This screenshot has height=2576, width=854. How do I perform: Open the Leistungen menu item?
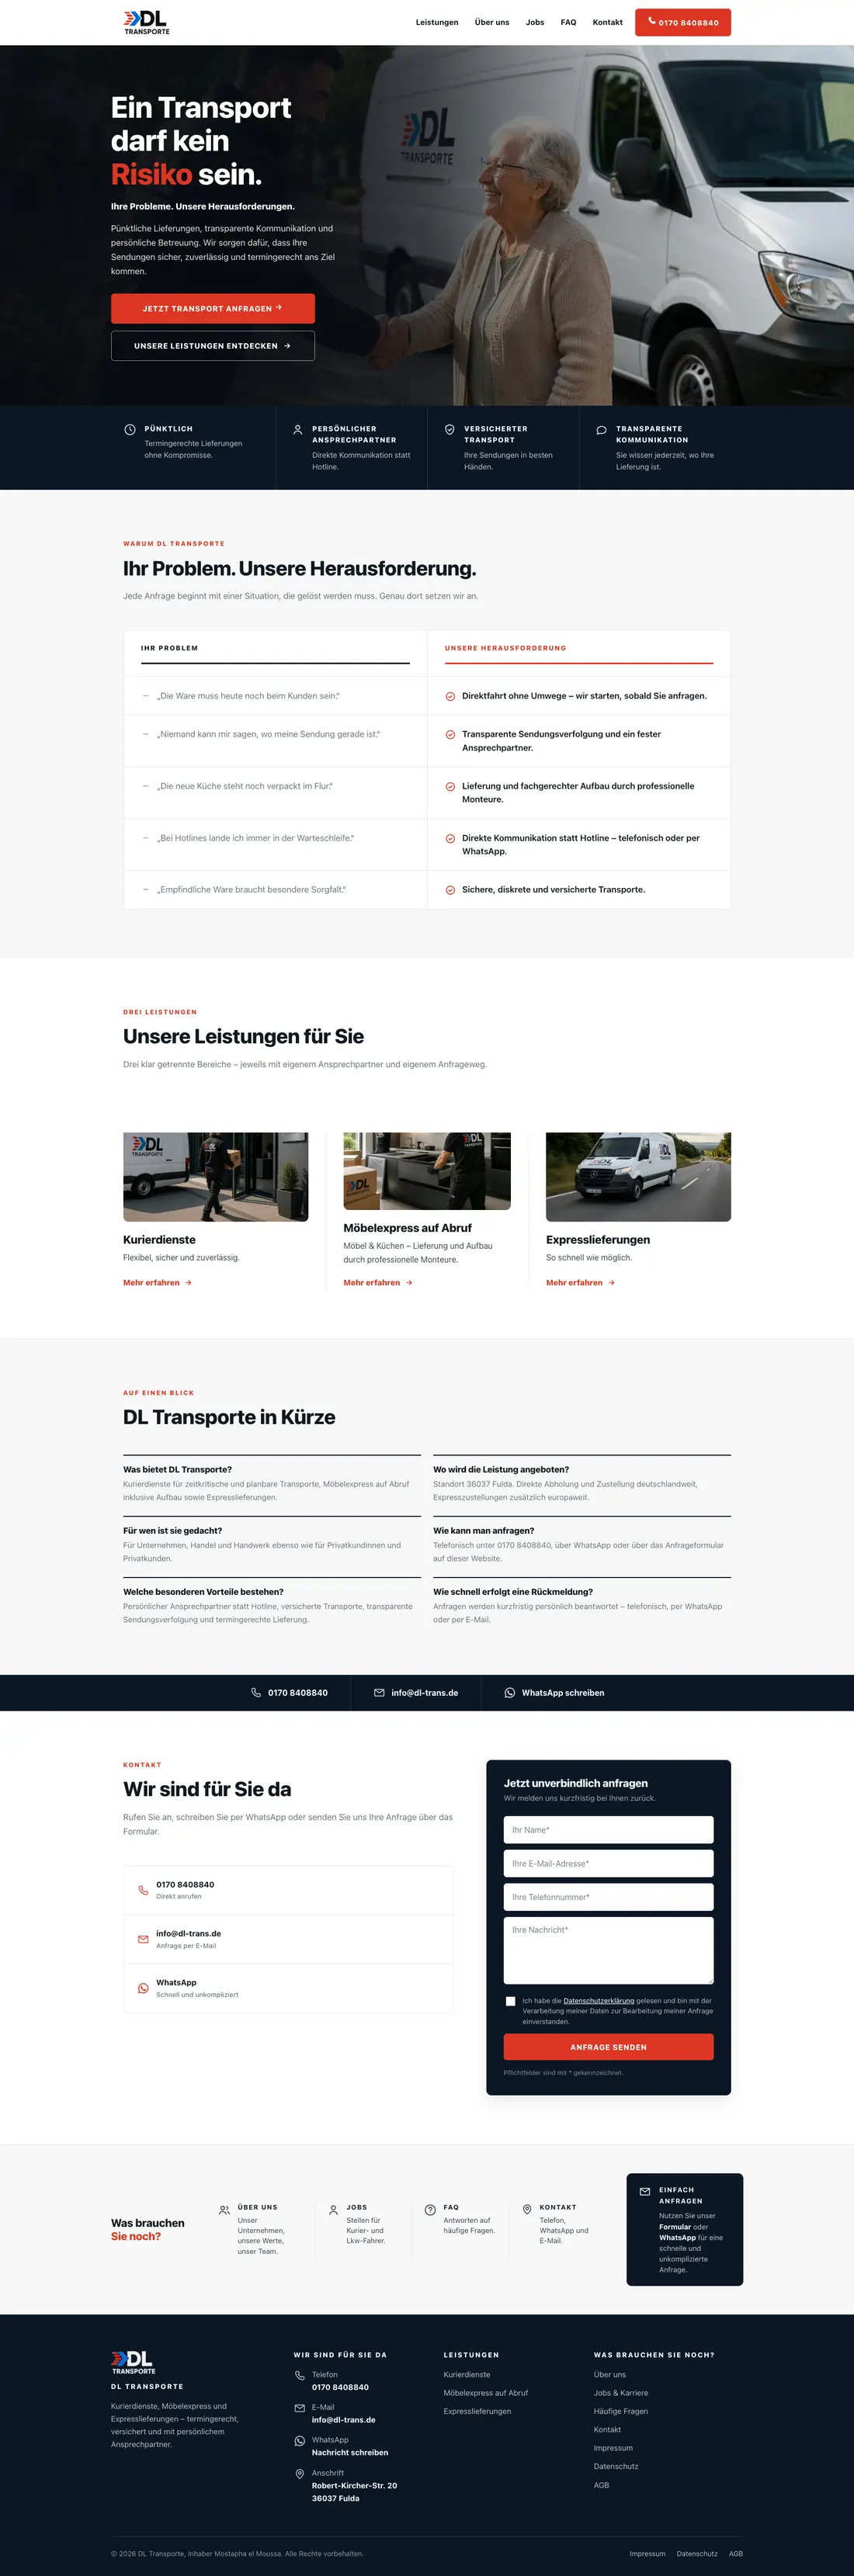click(437, 22)
